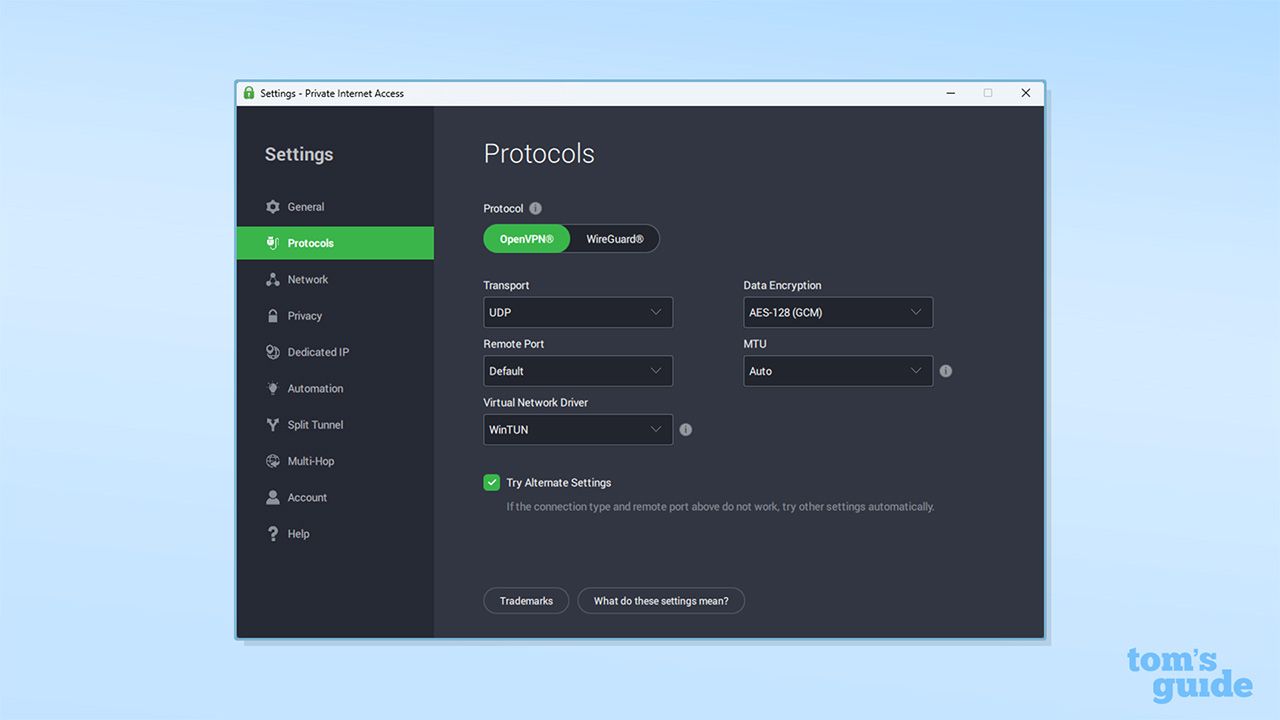The image size is (1280, 720).
Task: Open the Dedicated IP section
Action: (x=318, y=352)
